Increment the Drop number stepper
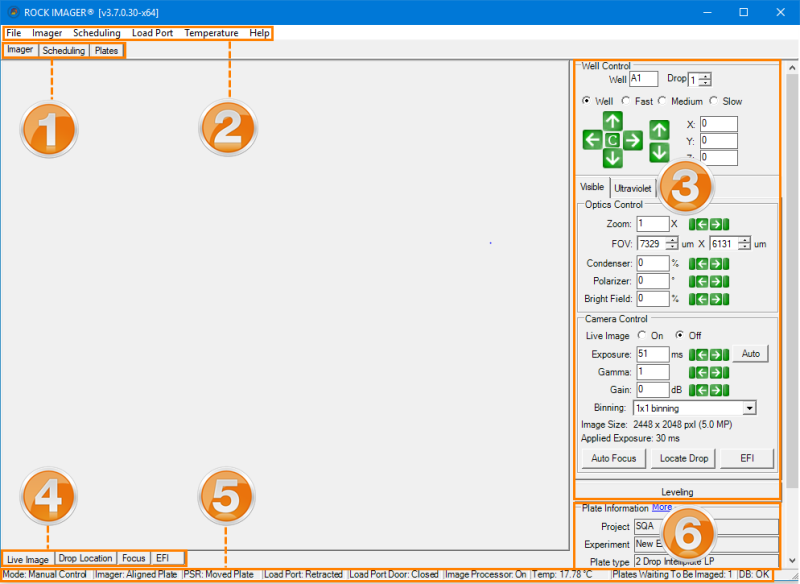The height and width of the screenshot is (584, 800). point(706,75)
